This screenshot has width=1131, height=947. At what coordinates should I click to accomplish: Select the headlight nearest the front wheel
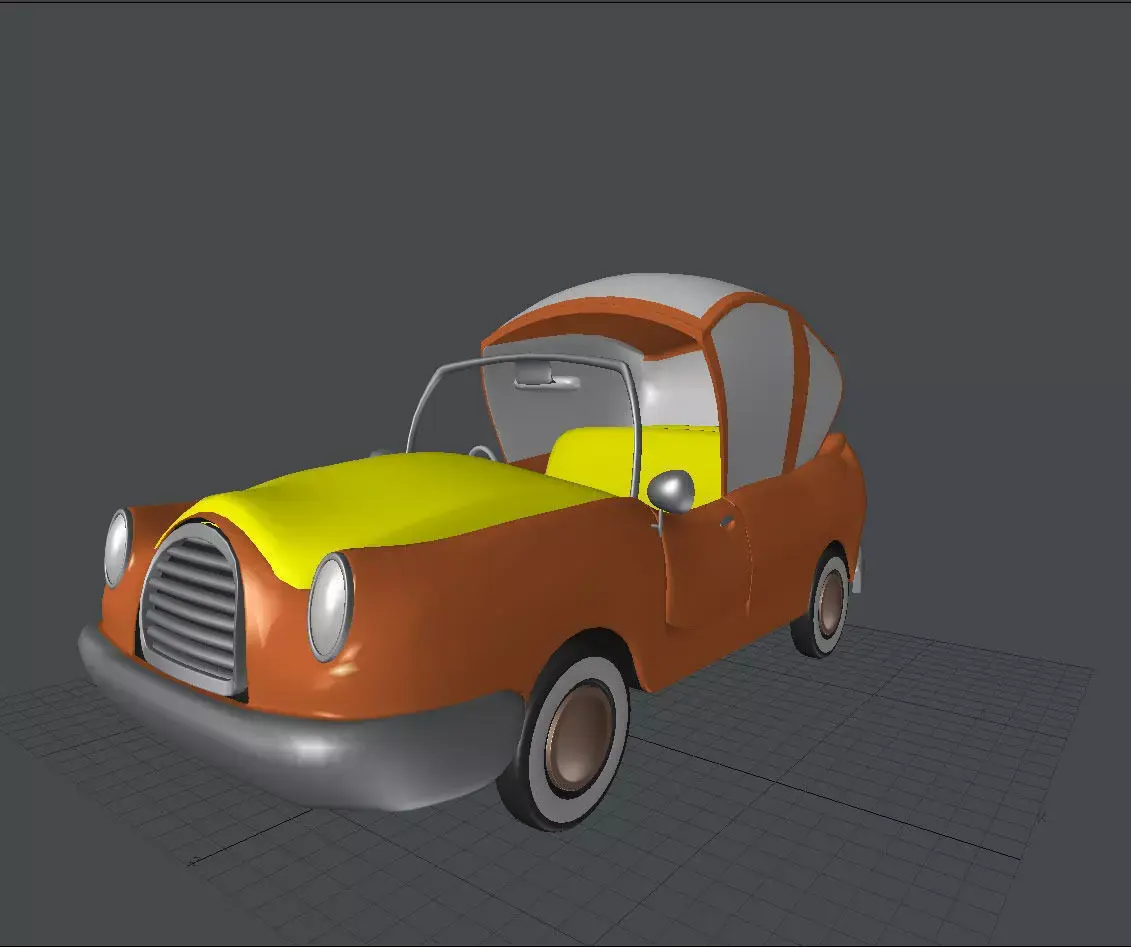(330, 607)
